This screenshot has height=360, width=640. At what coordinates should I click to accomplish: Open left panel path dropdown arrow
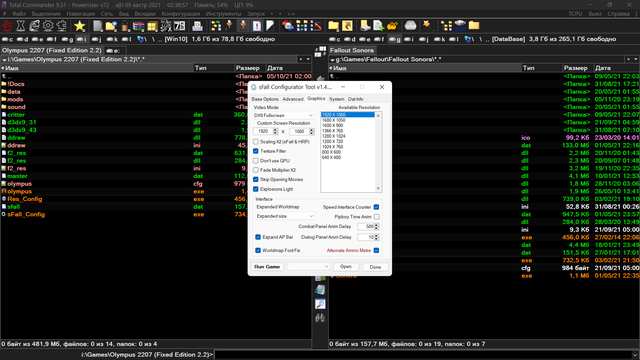click(308, 60)
